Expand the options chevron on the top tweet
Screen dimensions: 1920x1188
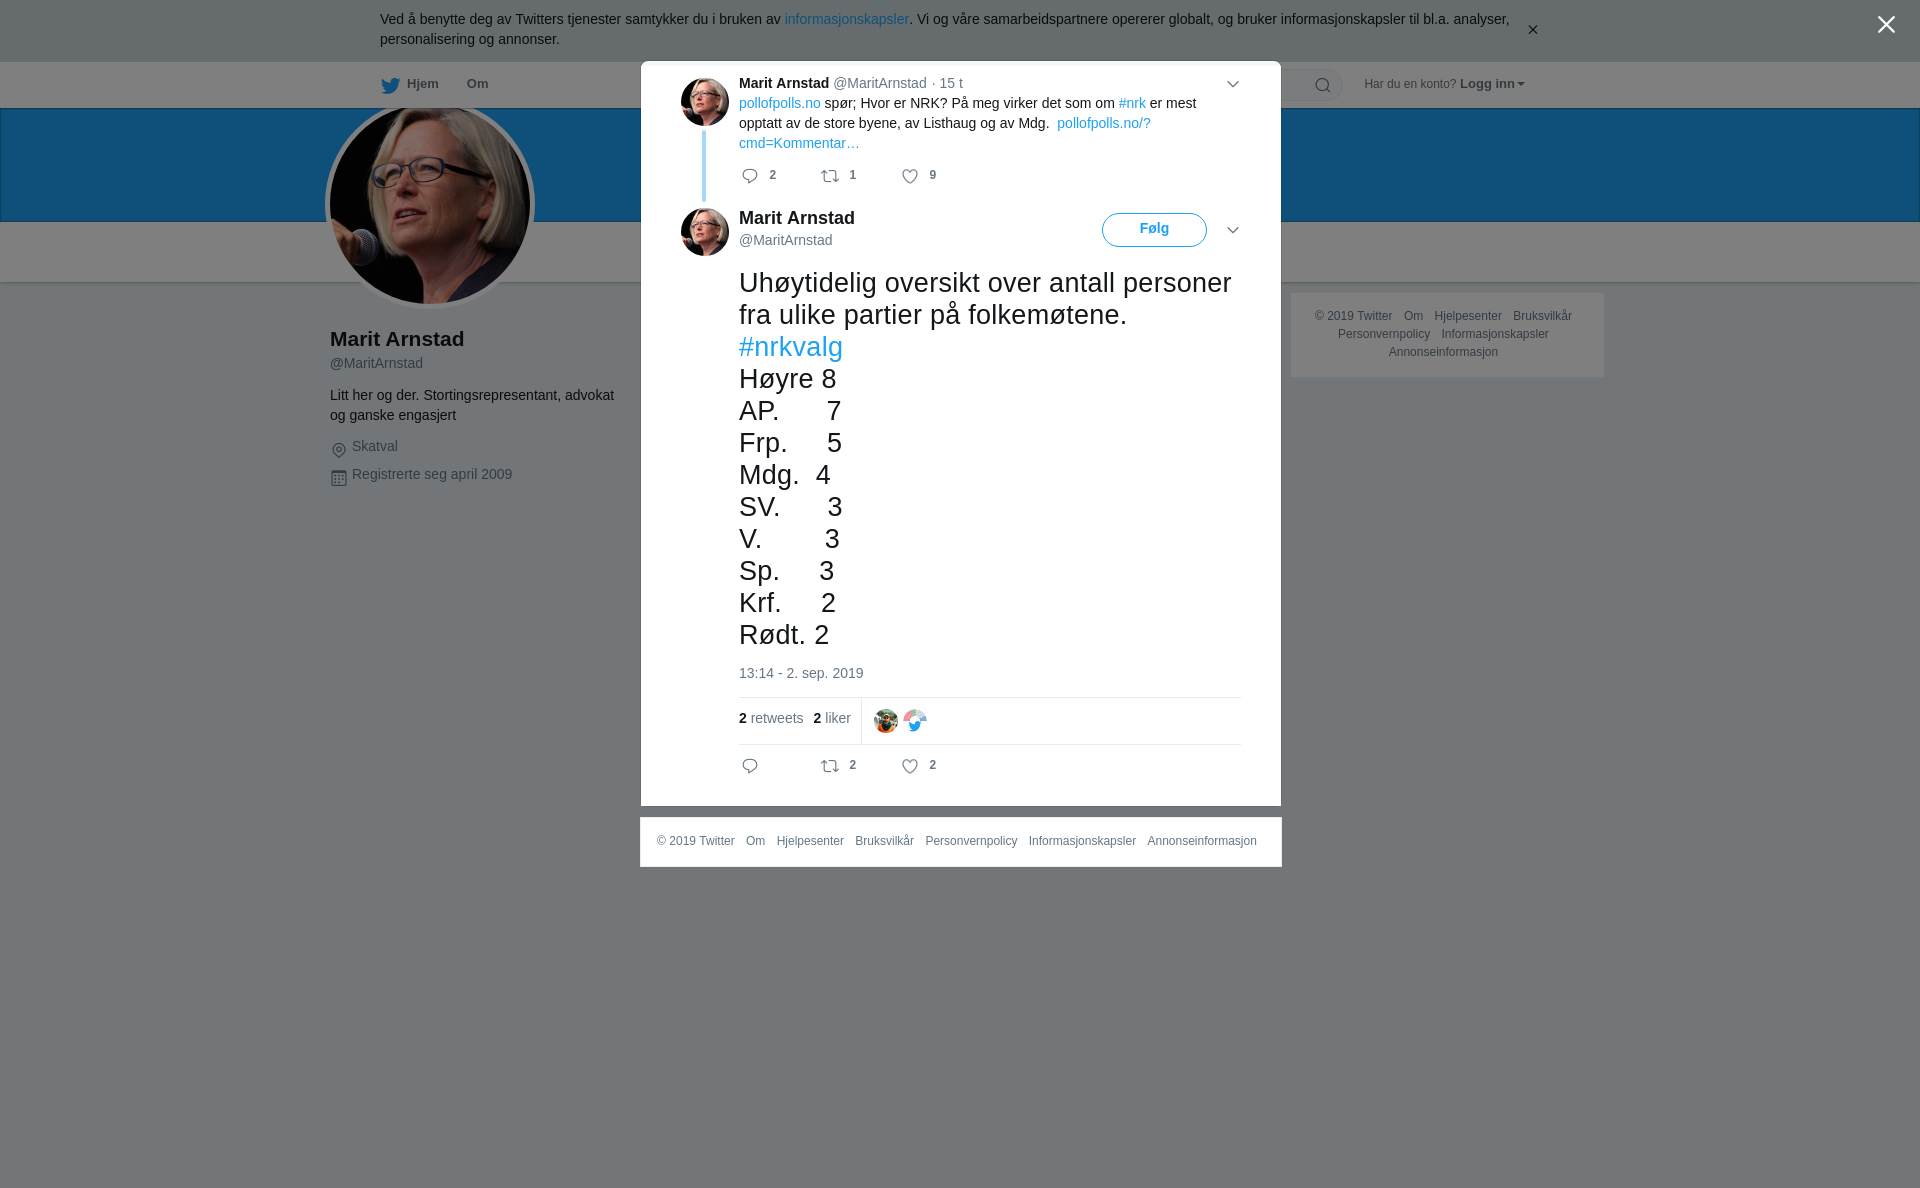(x=1233, y=84)
